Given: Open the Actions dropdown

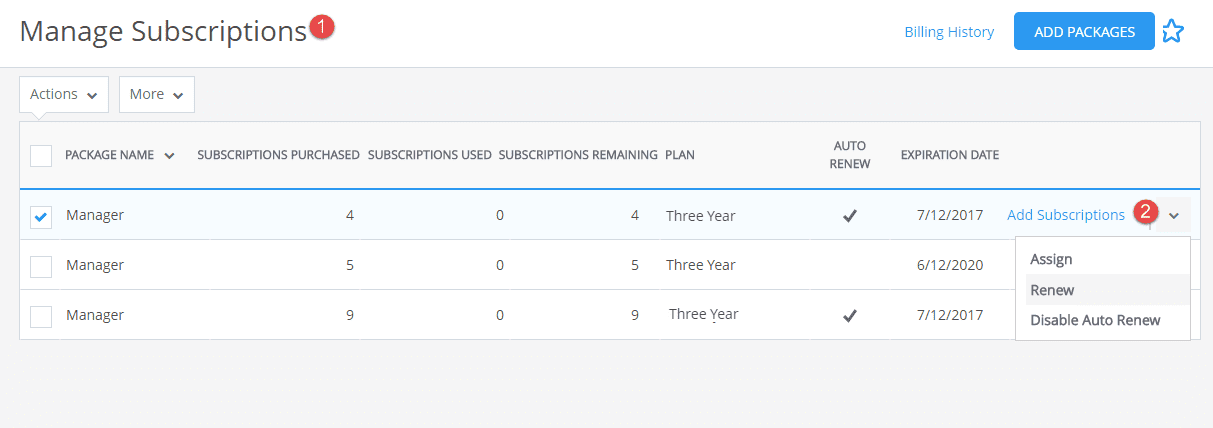Looking at the screenshot, I should pyautogui.click(x=64, y=94).
